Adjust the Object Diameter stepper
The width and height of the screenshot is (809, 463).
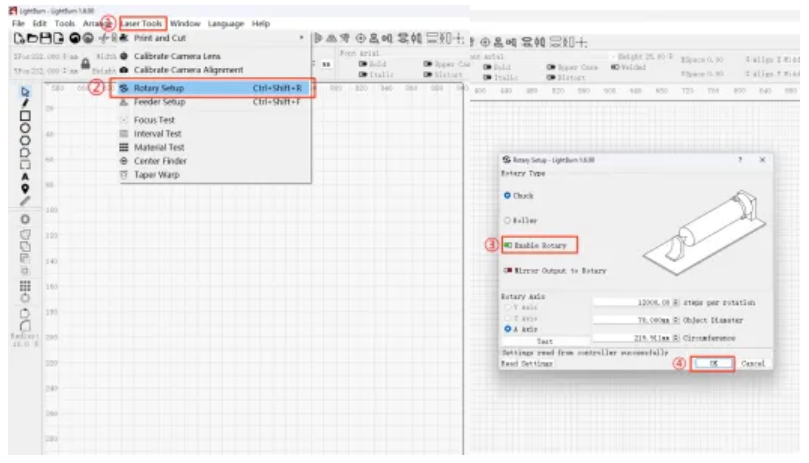tap(676, 320)
